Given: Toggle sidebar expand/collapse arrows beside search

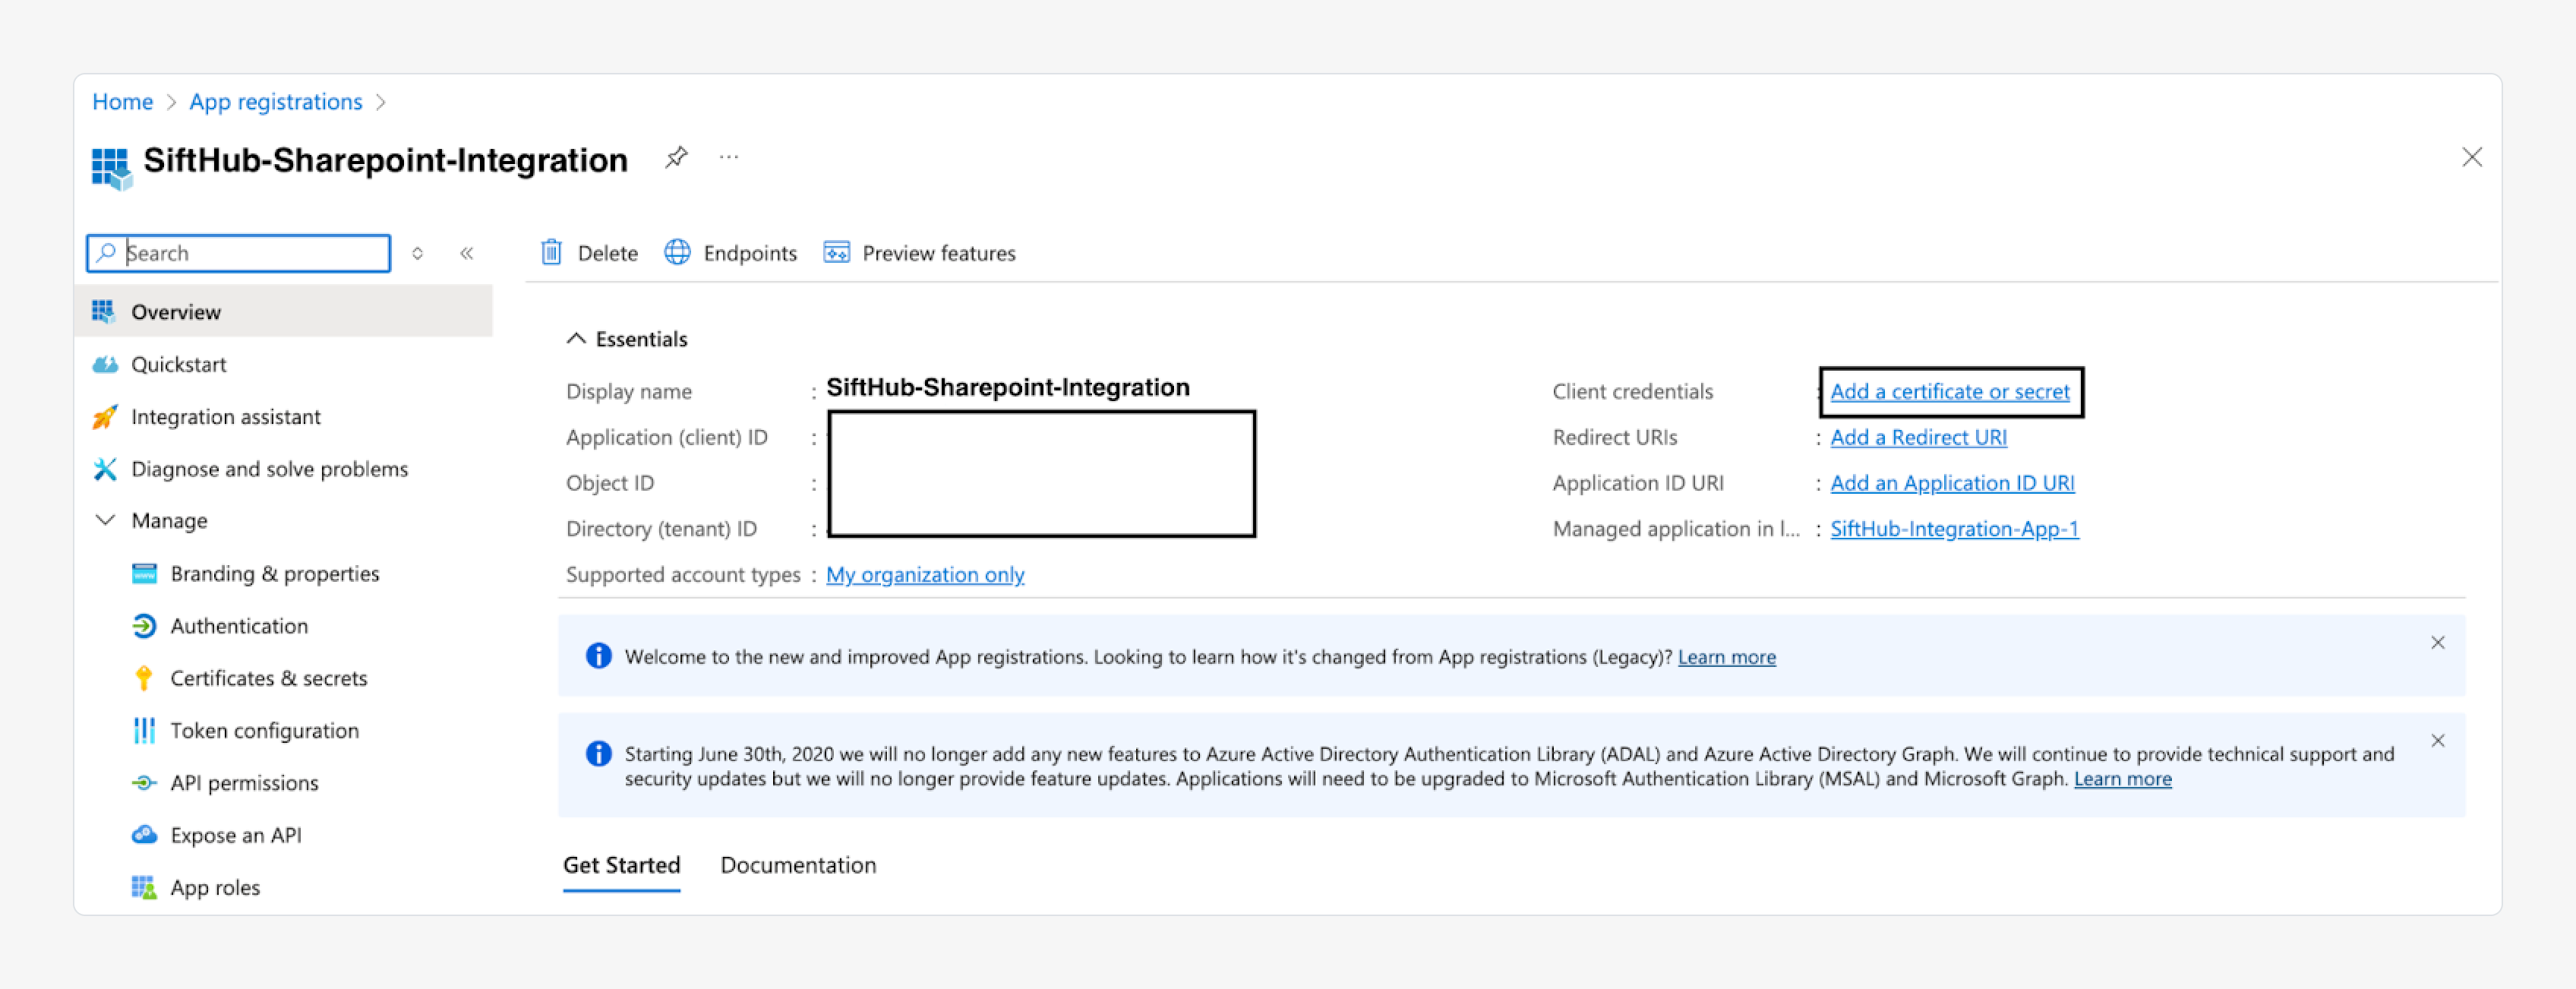Looking at the screenshot, I should [x=418, y=253].
